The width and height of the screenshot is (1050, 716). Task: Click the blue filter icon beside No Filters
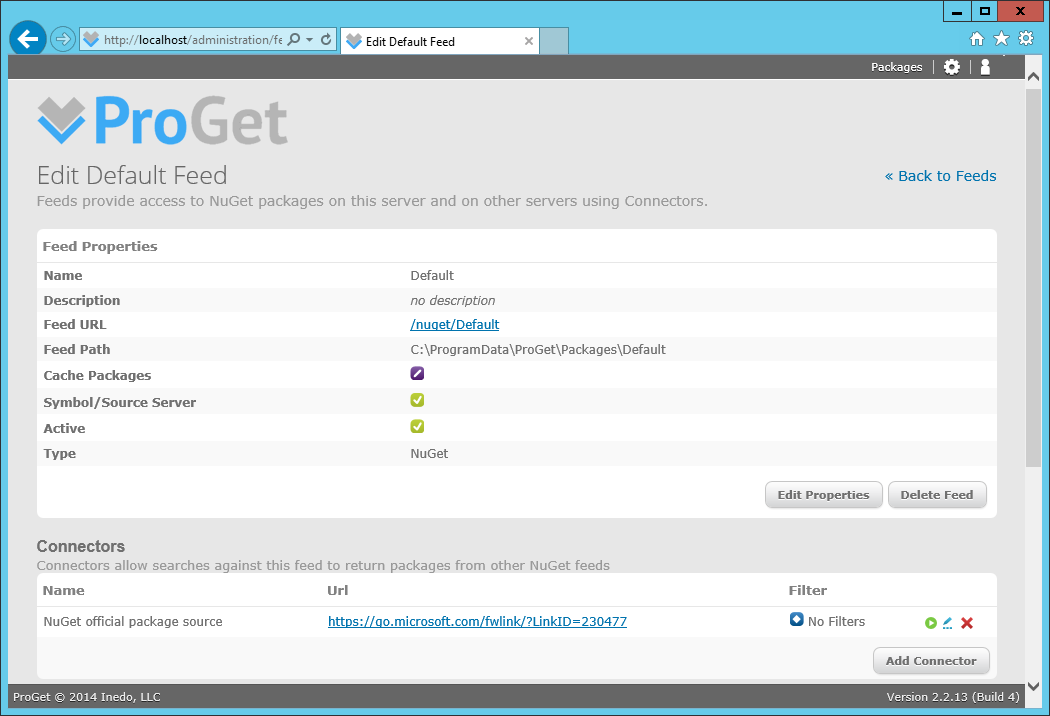[796, 620]
